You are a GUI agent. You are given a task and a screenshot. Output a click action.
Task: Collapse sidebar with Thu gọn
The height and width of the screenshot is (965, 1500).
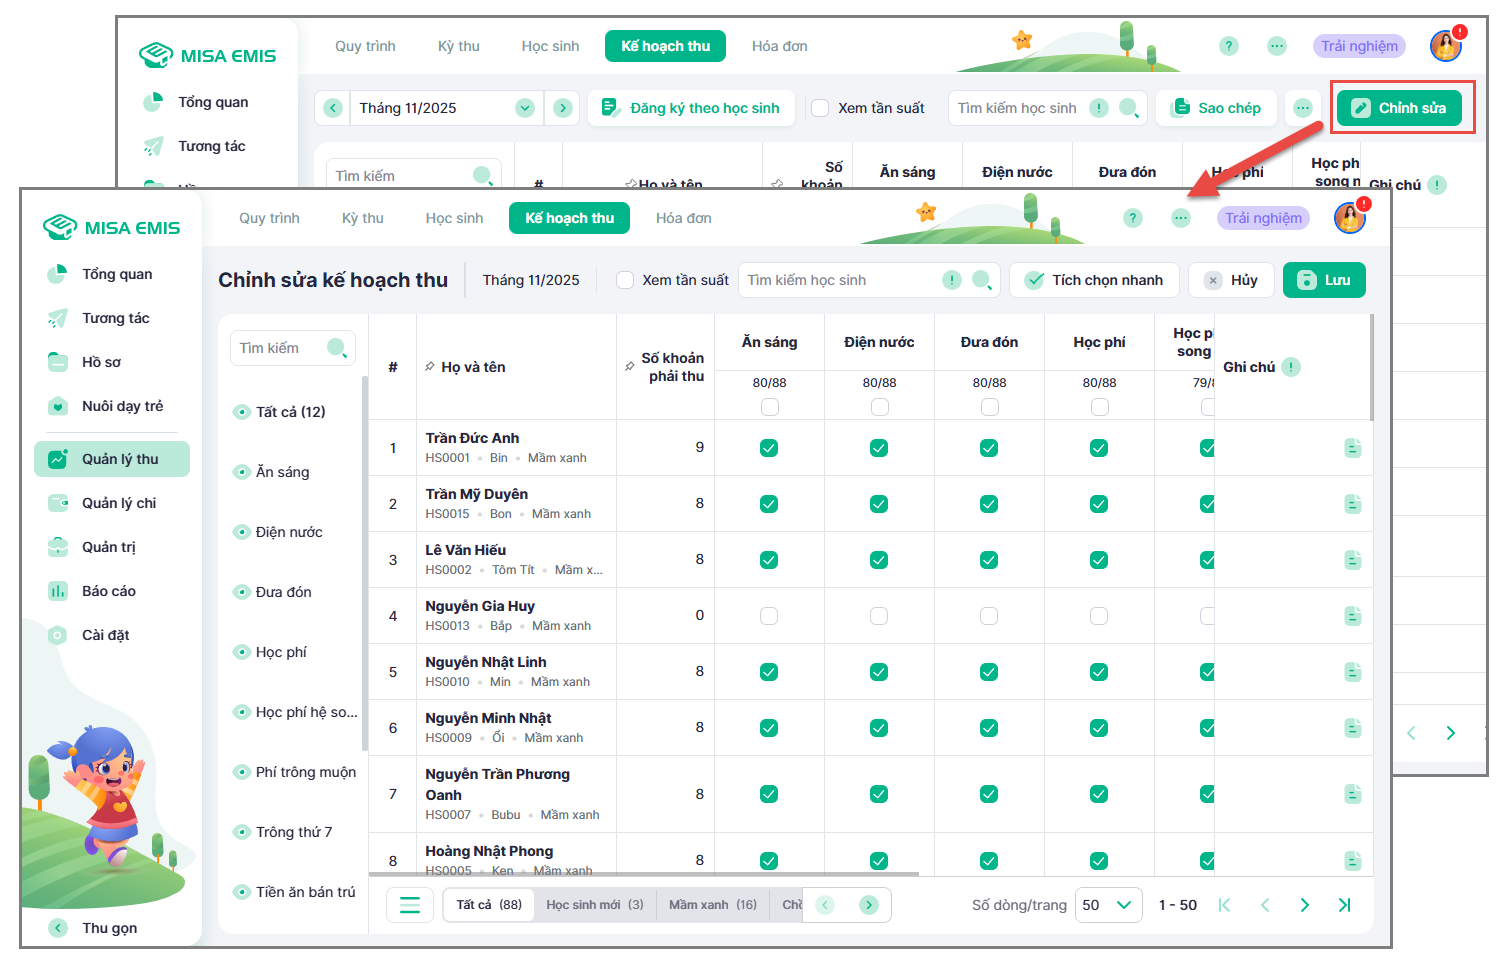coord(109,928)
